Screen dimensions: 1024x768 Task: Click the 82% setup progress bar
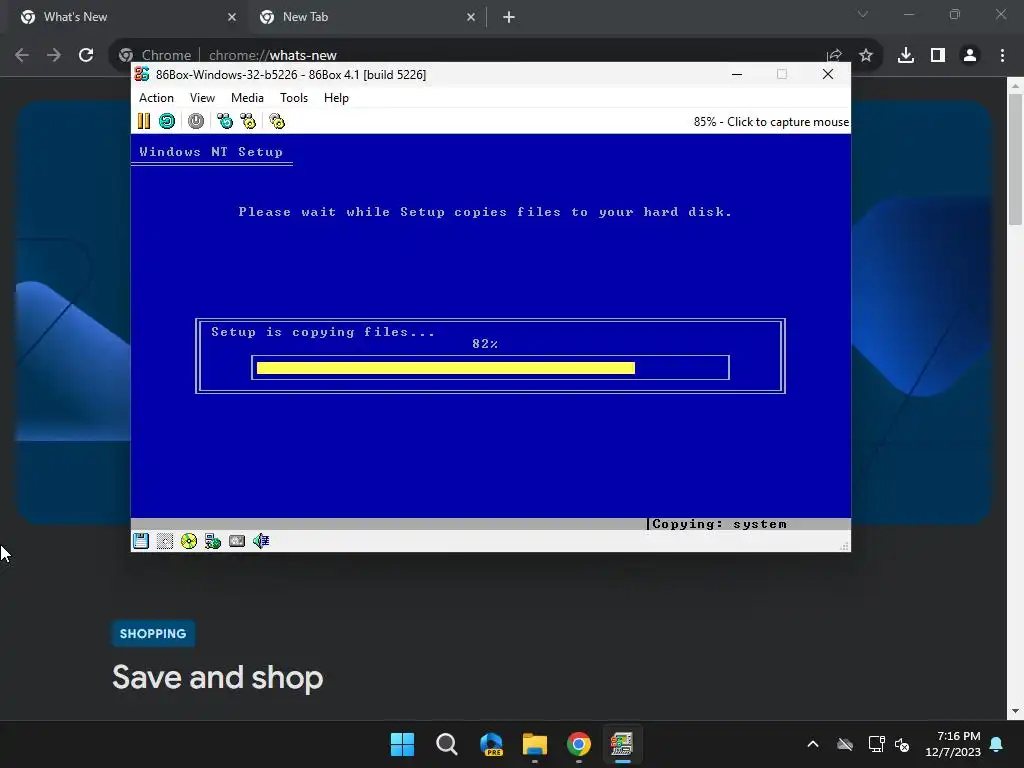point(490,368)
